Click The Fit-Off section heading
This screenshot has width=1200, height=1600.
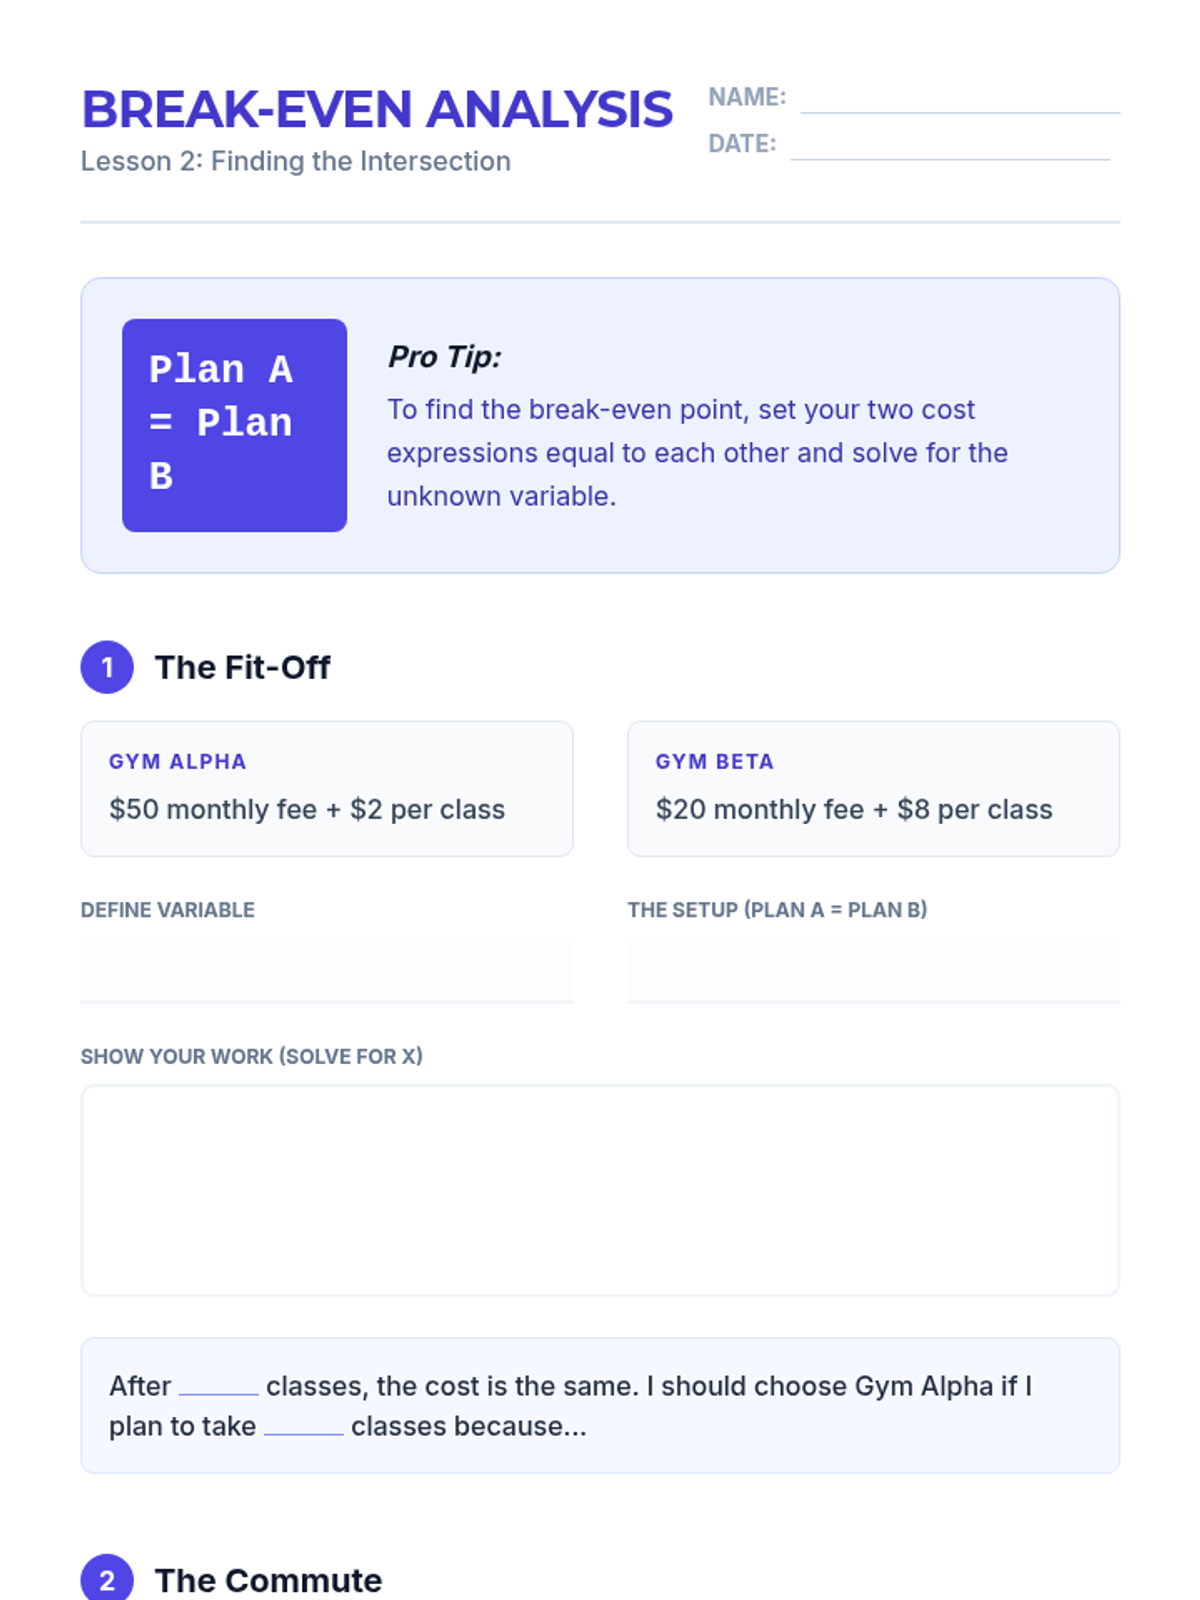[242, 667]
